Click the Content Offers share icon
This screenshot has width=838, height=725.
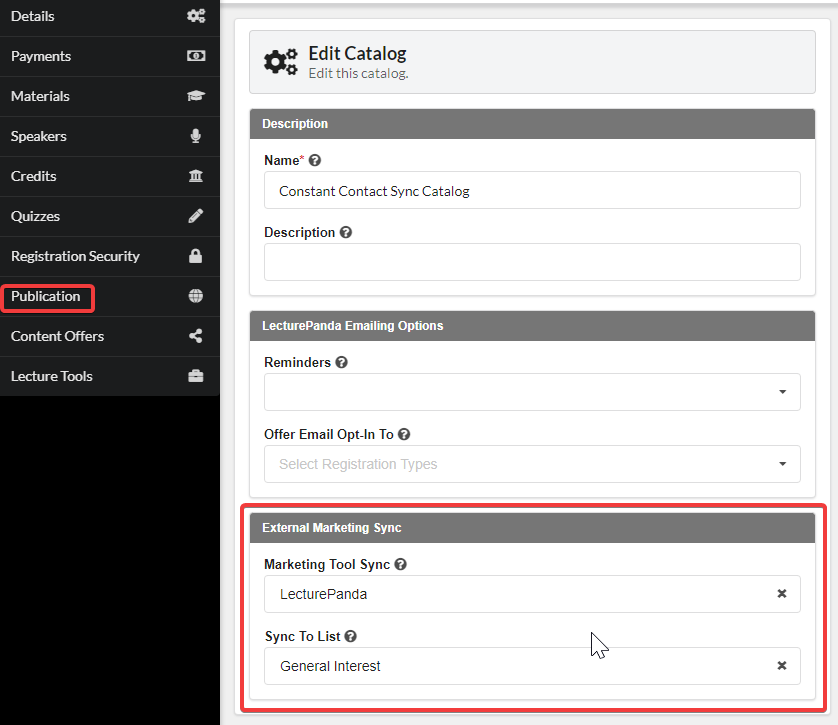coord(196,336)
